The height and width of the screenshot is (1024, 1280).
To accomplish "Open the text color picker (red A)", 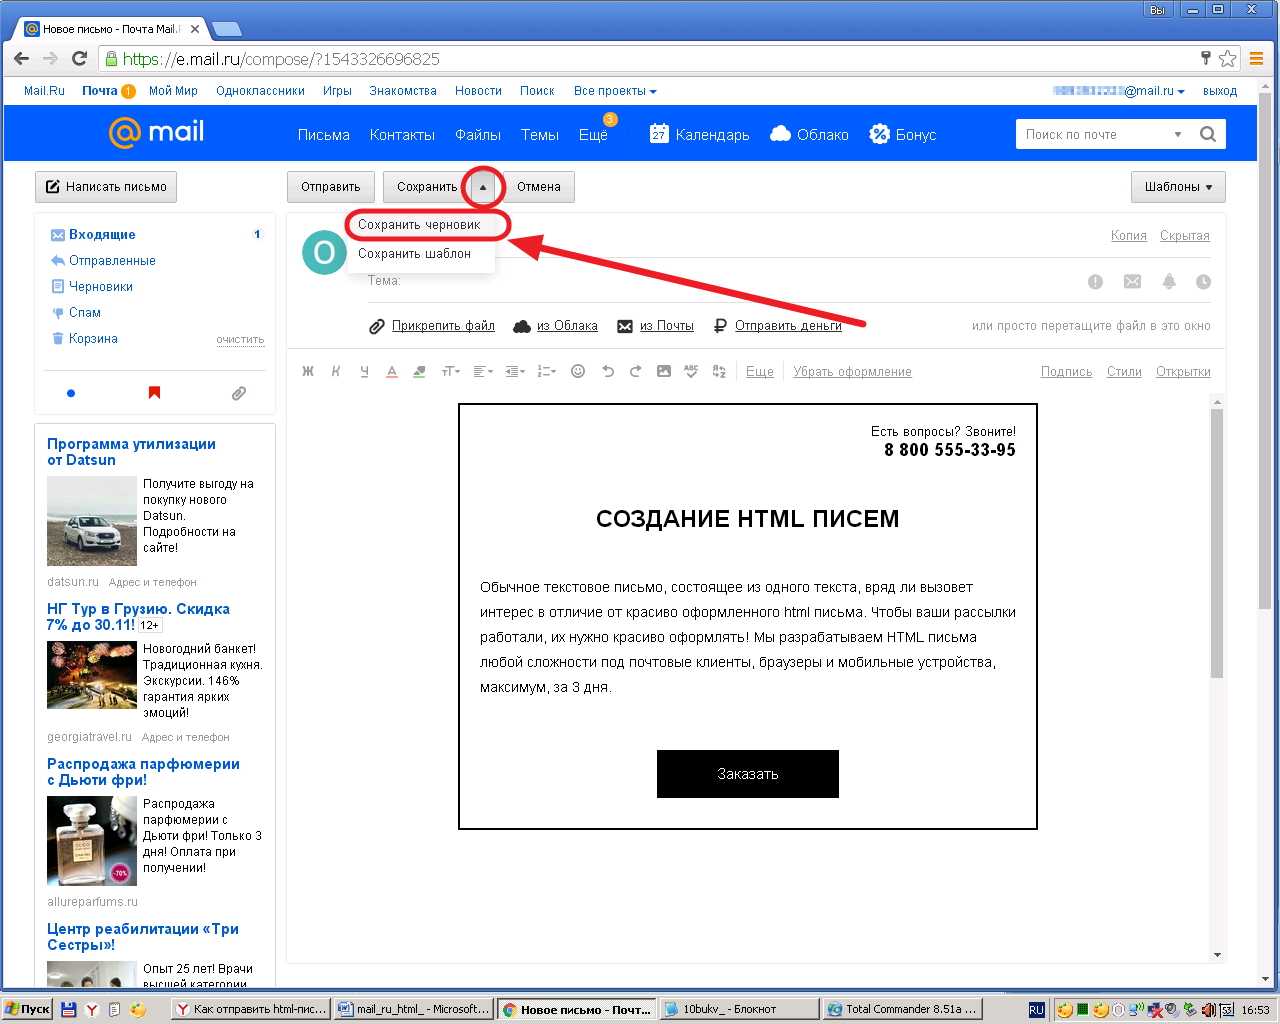I will click(392, 371).
